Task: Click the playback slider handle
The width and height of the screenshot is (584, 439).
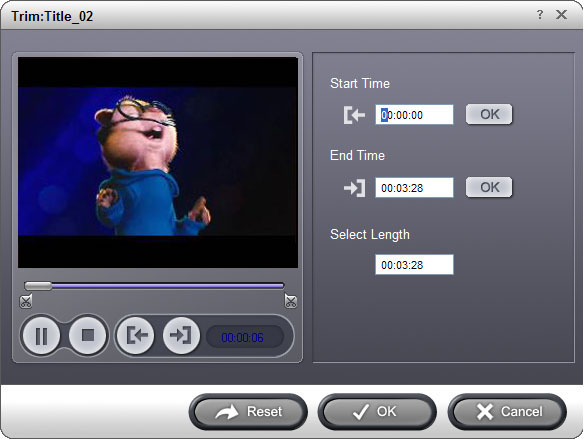Action: point(38,286)
